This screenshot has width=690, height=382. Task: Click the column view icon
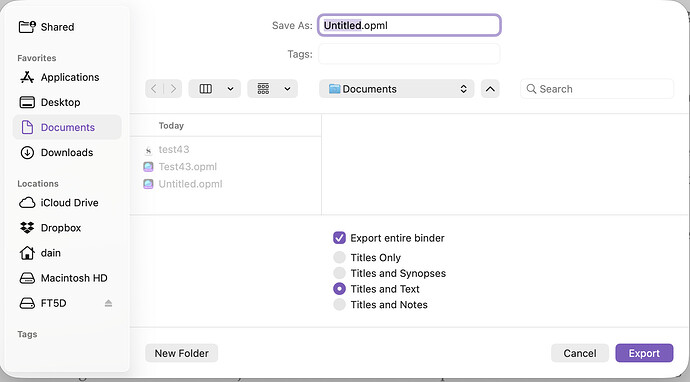tap(206, 88)
